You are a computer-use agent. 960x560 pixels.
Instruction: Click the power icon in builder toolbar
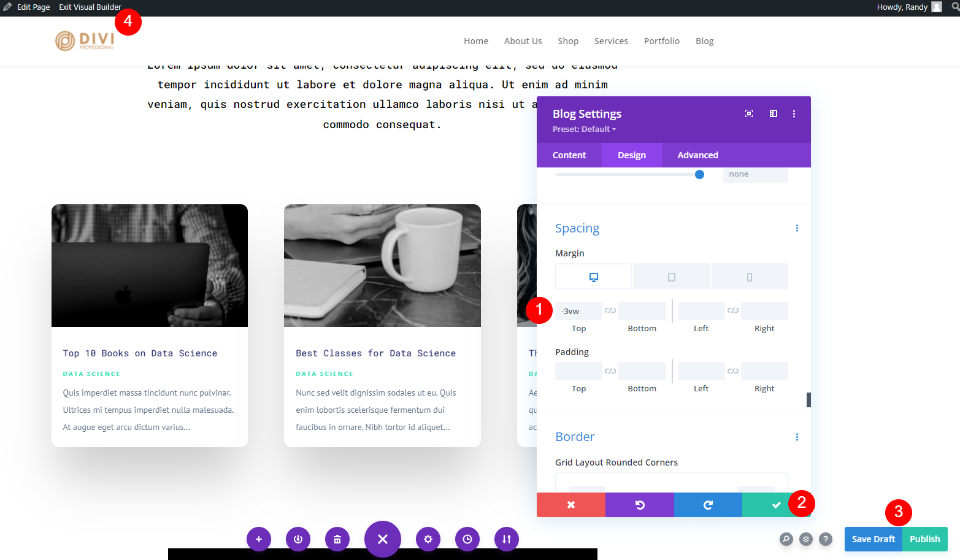298,539
